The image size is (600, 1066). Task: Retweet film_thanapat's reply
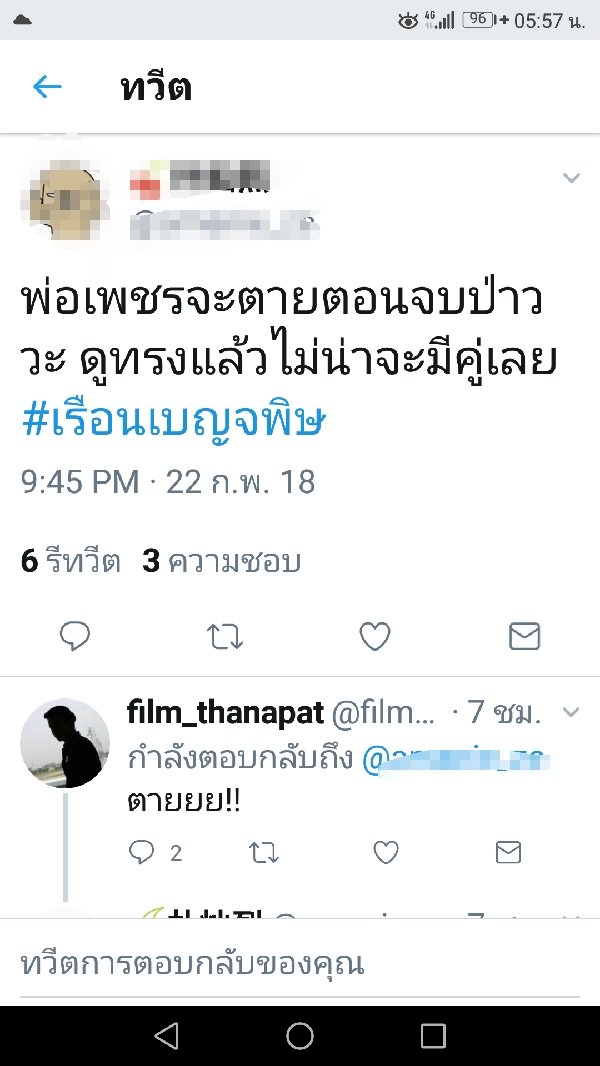[x=264, y=852]
